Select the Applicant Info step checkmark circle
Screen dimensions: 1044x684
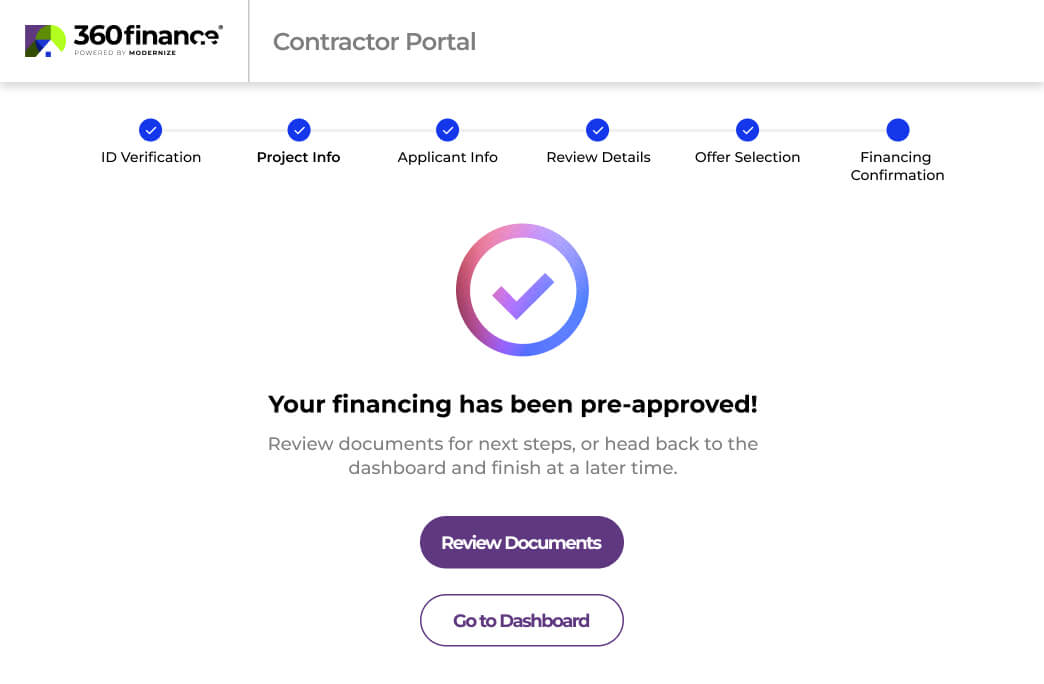[447, 130]
